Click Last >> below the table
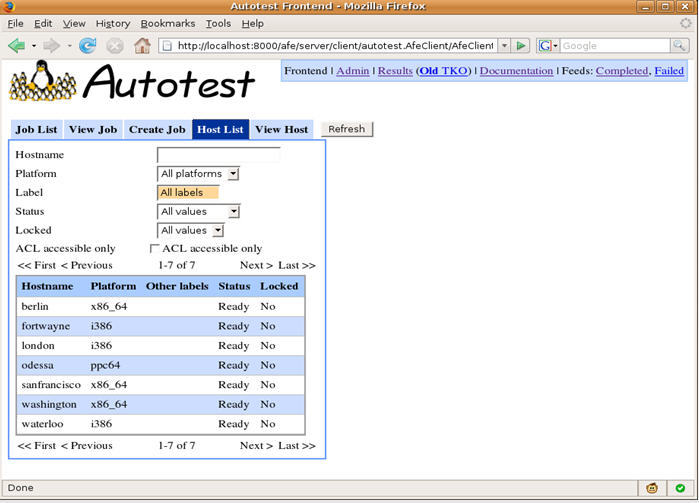 click(297, 445)
